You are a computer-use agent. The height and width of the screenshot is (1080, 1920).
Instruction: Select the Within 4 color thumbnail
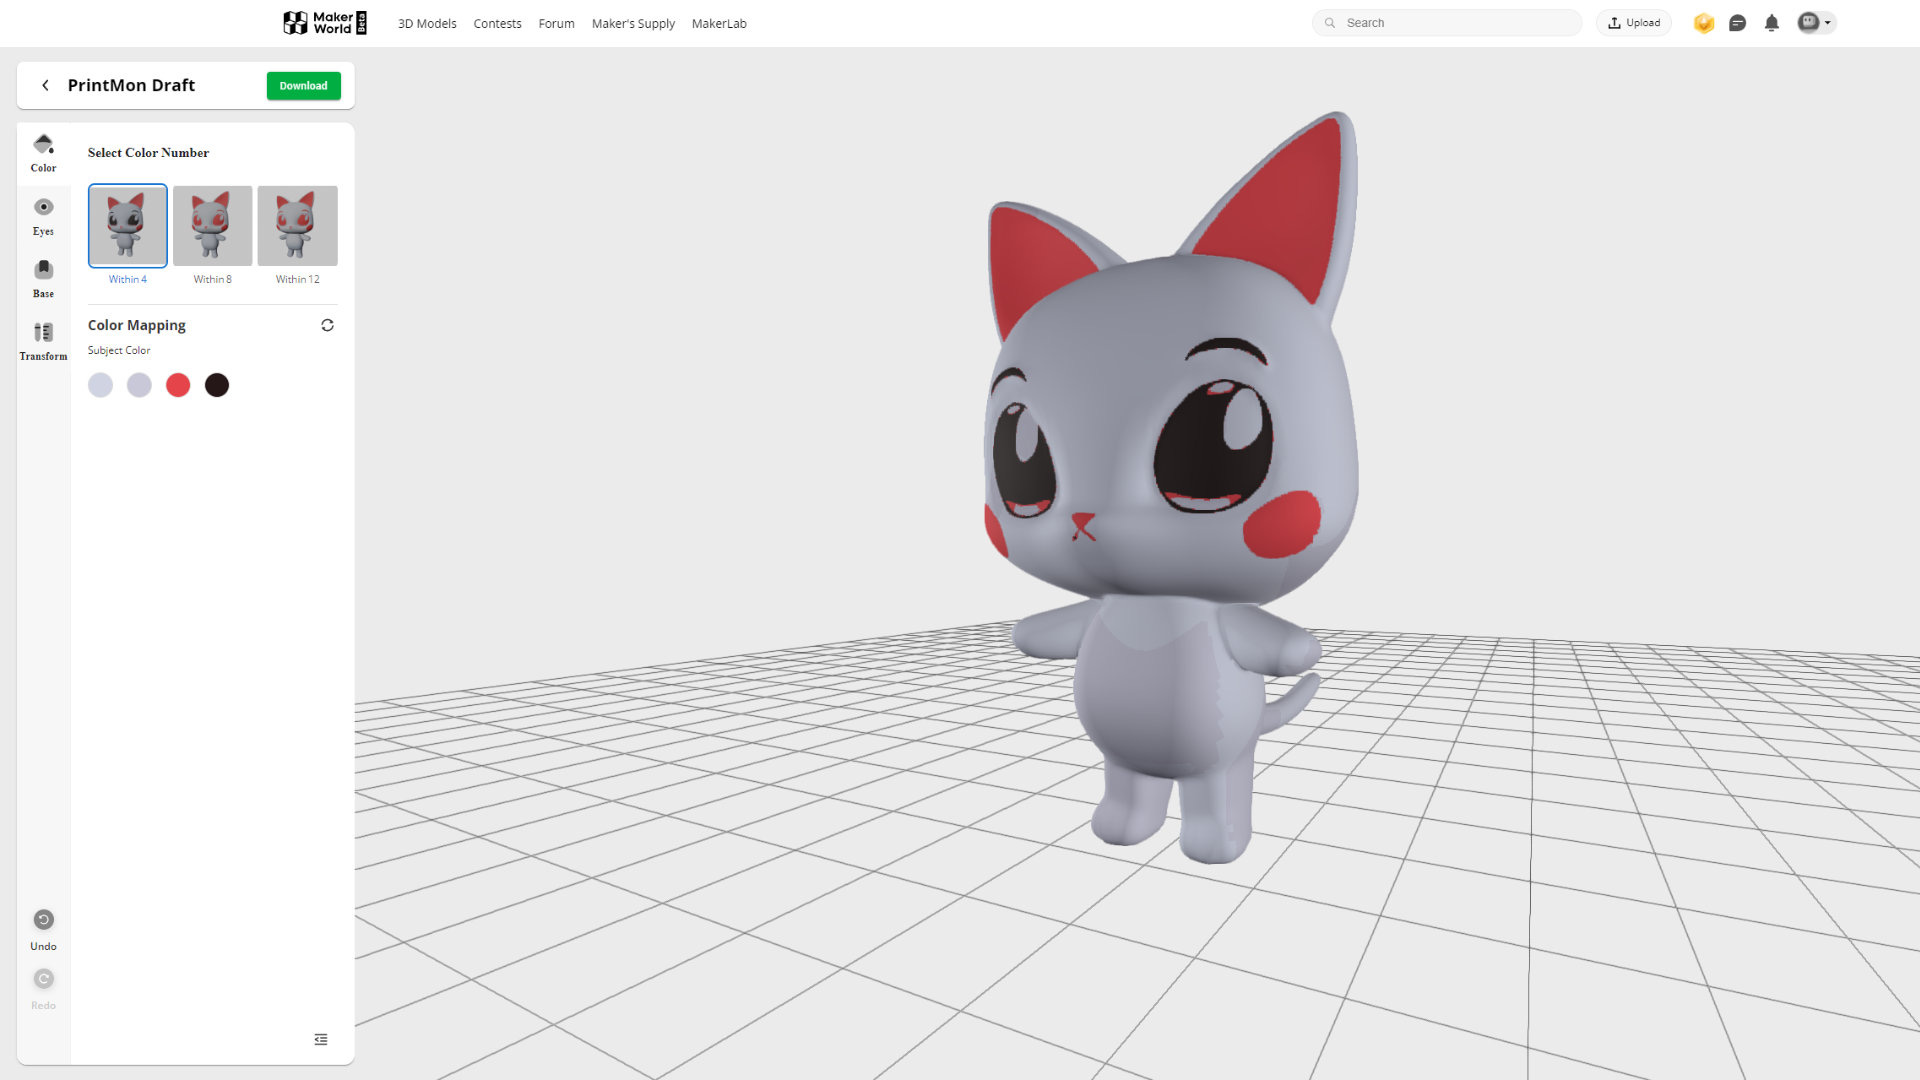[x=128, y=225]
